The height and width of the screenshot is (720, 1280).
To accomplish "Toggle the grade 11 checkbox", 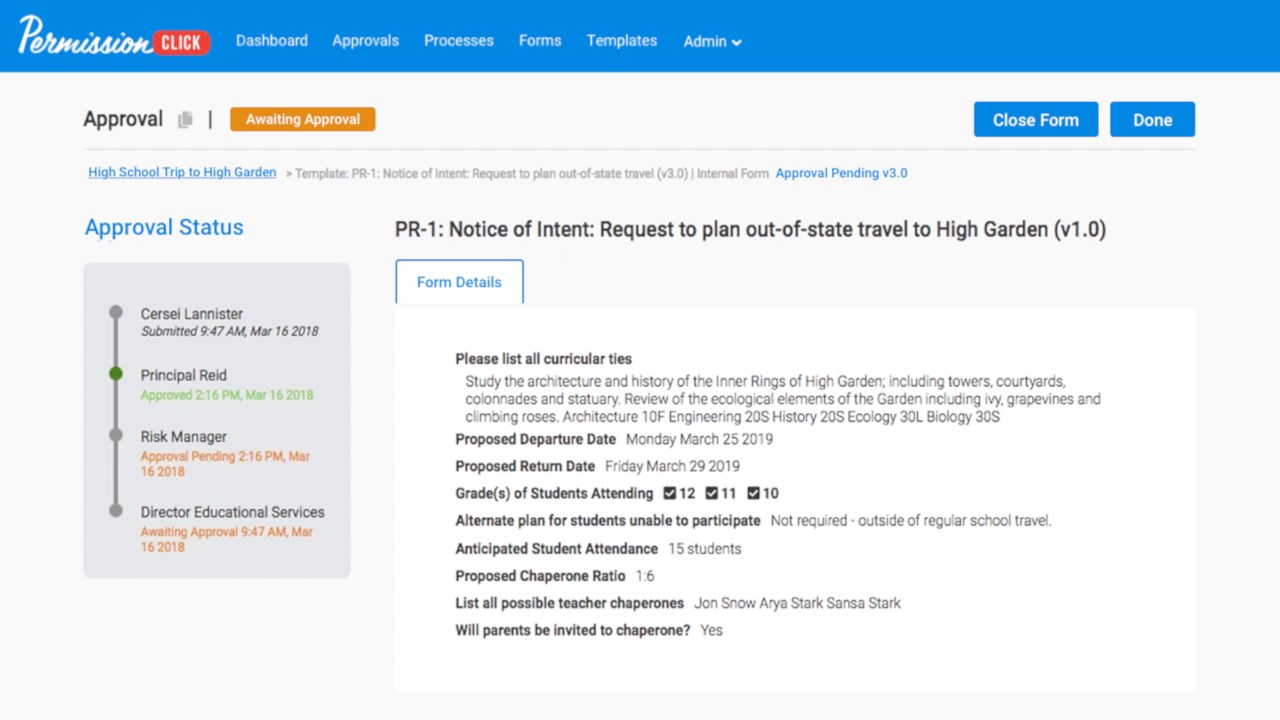I will click(713, 493).
